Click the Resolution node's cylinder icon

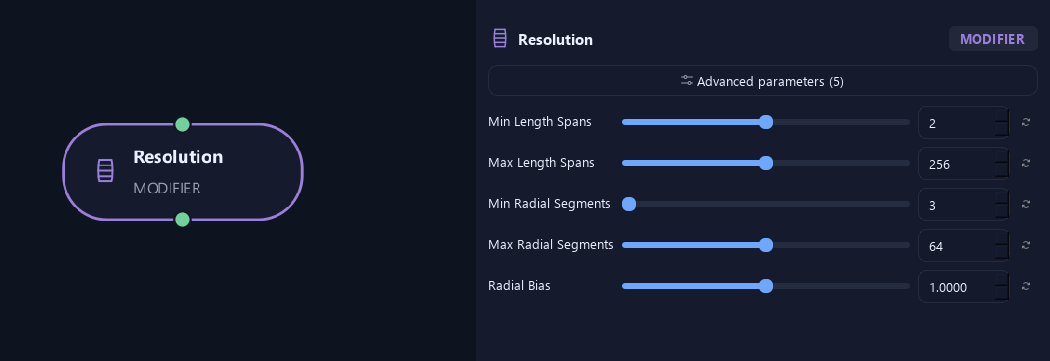[x=105, y=171]
